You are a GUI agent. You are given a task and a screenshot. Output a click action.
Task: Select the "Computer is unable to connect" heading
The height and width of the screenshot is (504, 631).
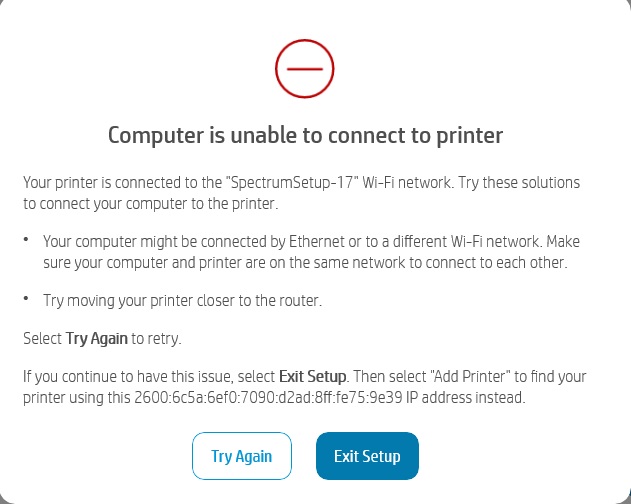tap(305, 135)
